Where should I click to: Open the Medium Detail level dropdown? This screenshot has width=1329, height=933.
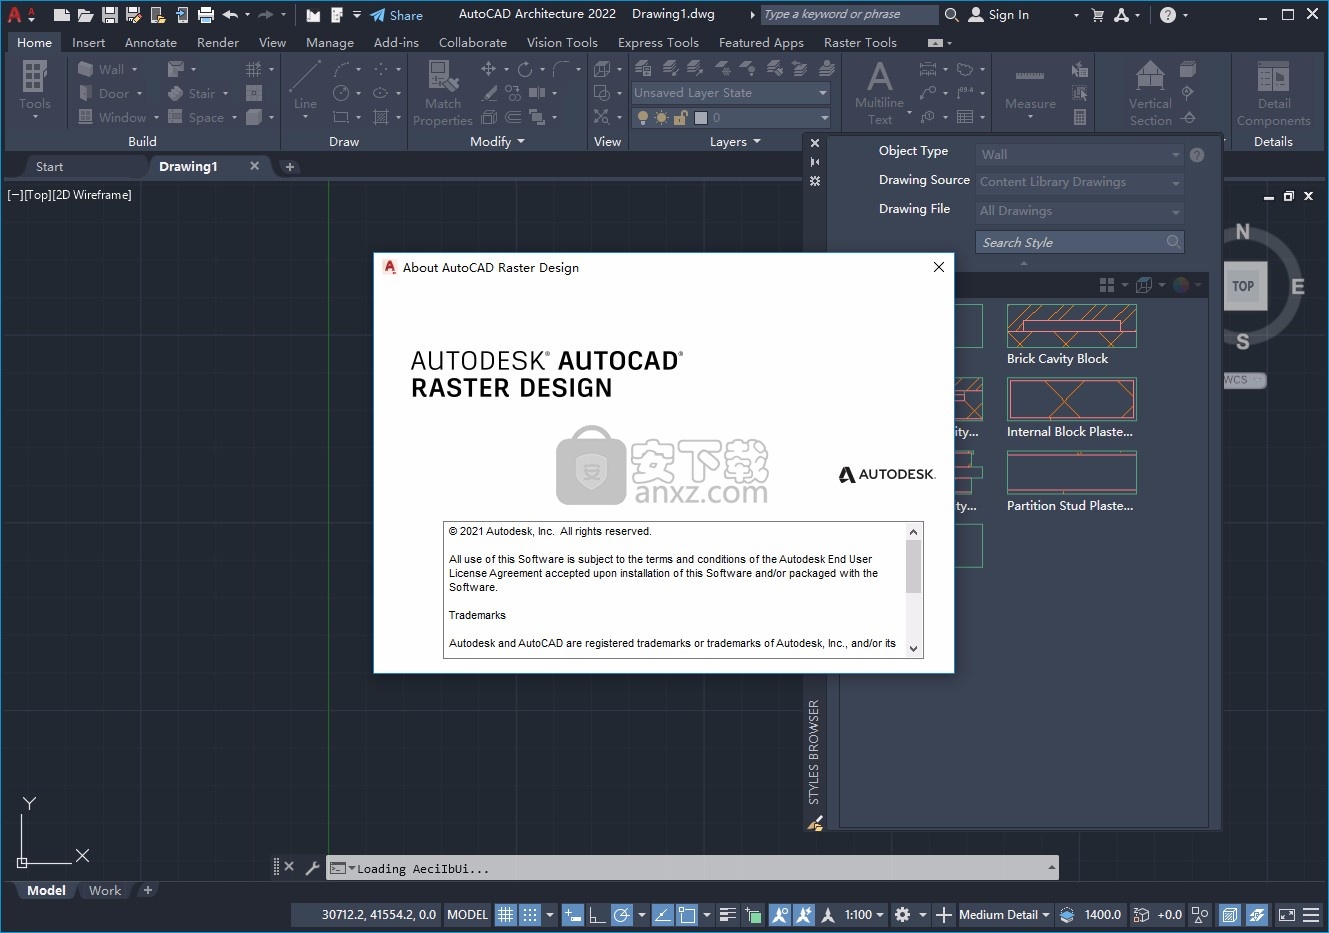tap(1004, 914)
